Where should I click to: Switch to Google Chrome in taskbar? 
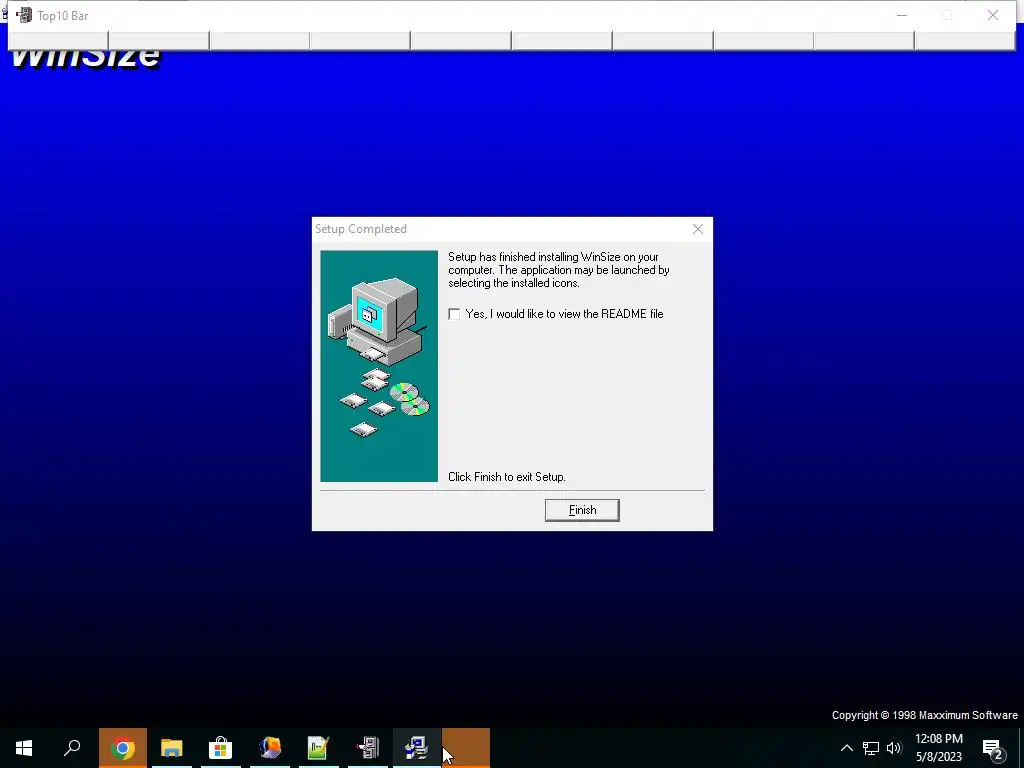(123, 748)
